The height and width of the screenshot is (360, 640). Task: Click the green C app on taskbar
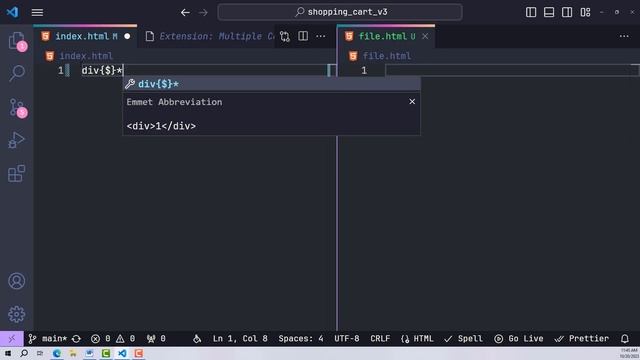pos(106,353)
